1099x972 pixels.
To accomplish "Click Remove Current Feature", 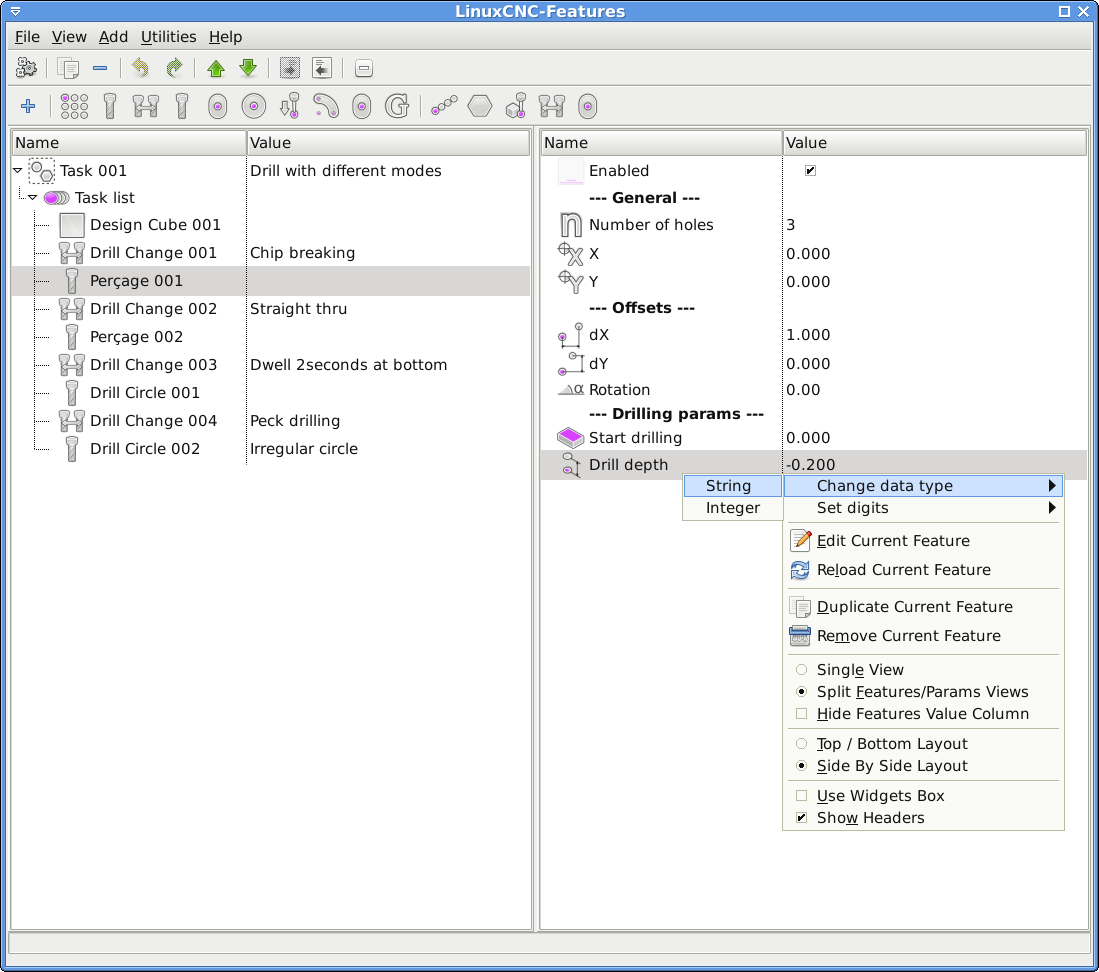I will click(x=924, y=636).
